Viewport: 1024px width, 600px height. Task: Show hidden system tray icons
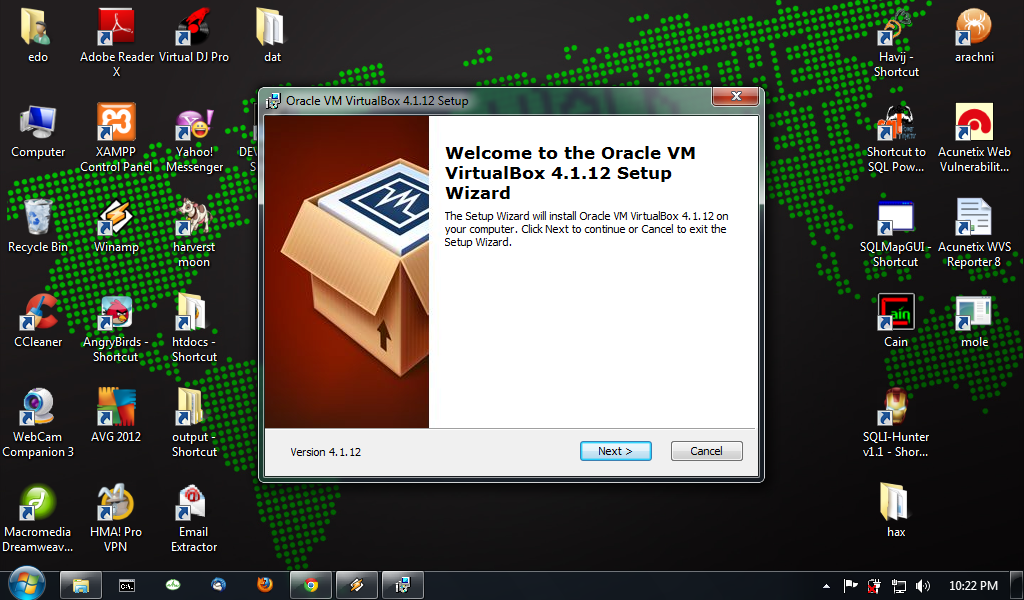[x=826, y=586]
